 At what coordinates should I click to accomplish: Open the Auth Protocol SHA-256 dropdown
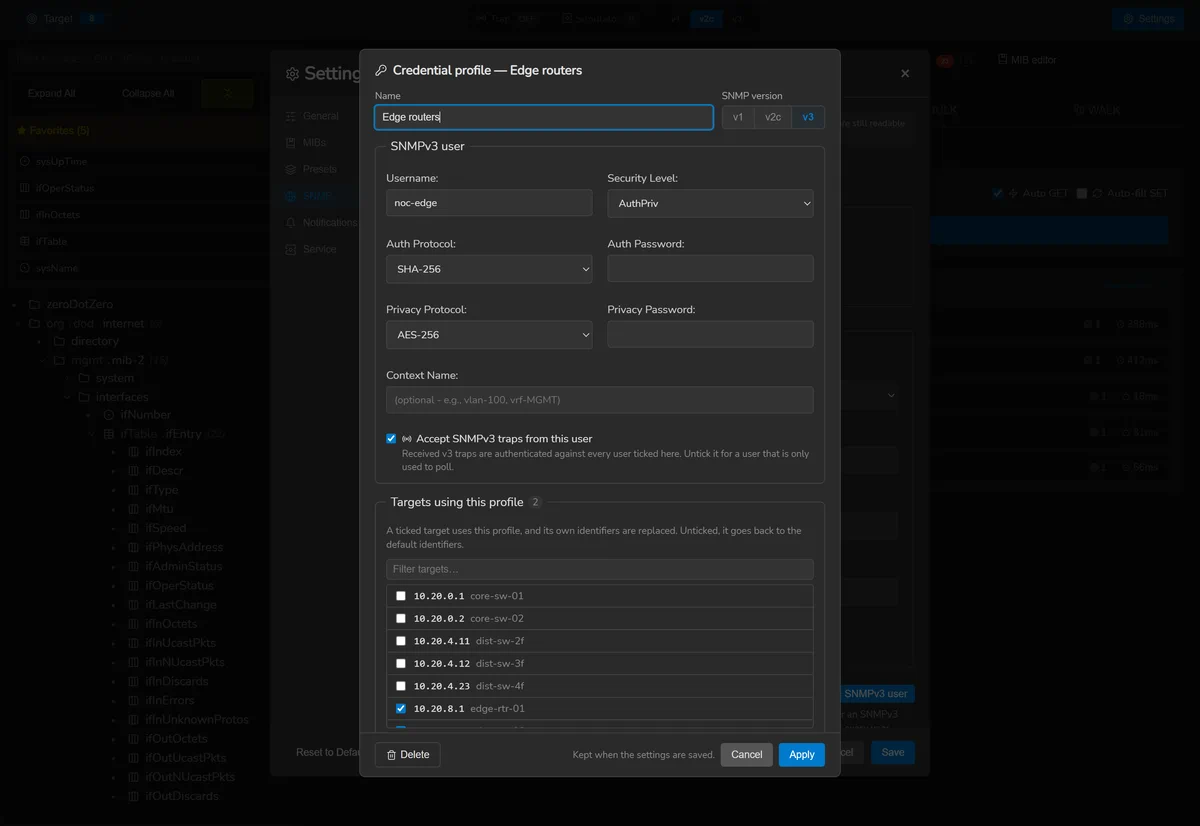(x=489, y=269)
